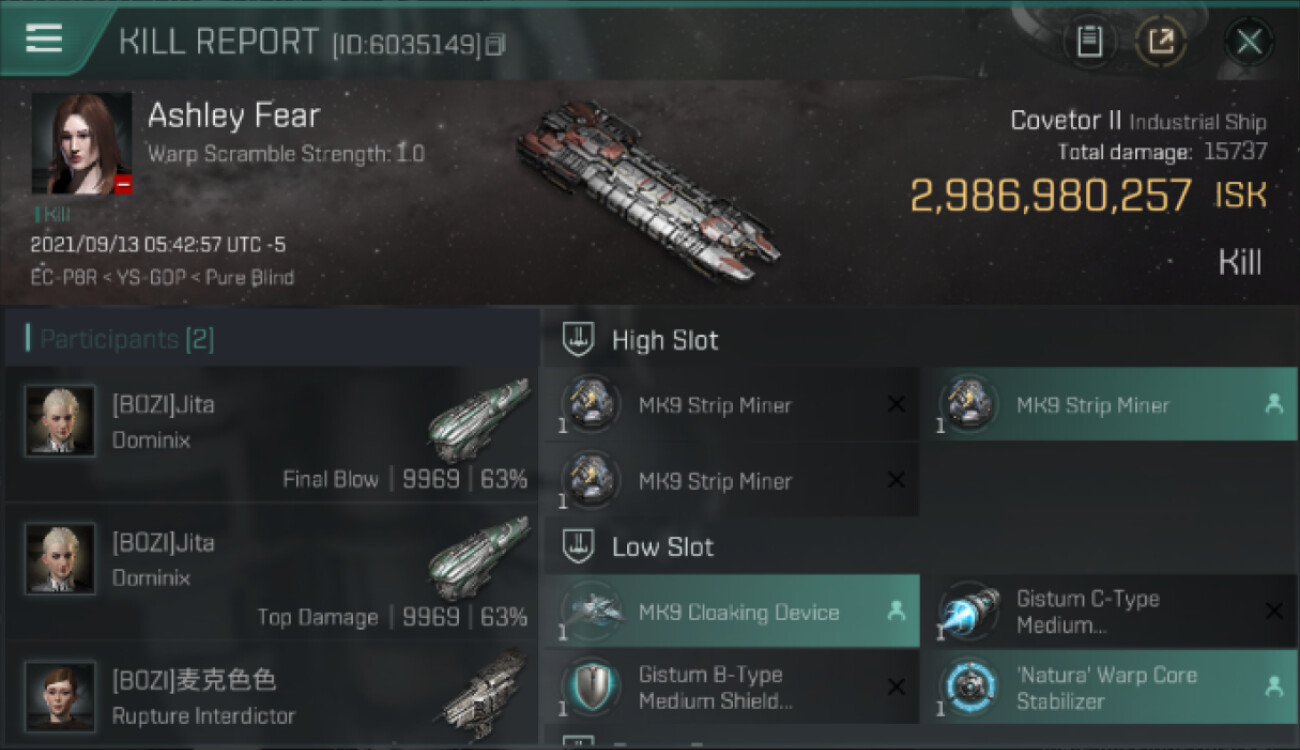Copy the kill report ID
1300x750 pixels.
[x=497, y=44]
